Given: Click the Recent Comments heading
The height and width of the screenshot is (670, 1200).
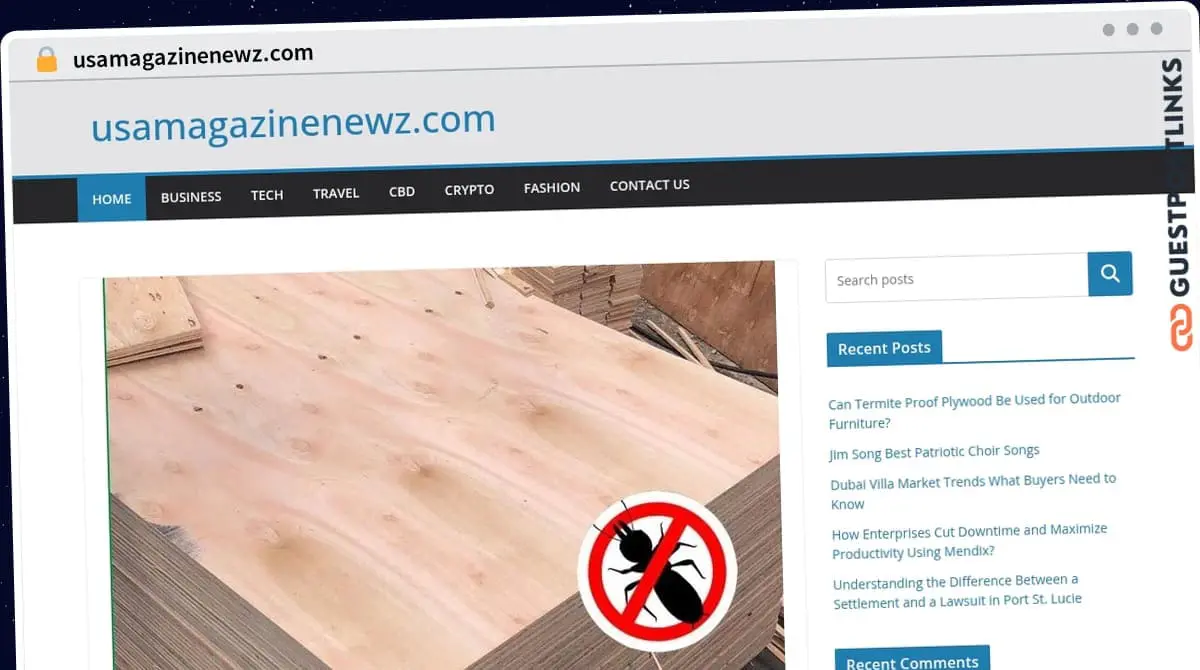Looking at the screenshot, I should [912, 661].
